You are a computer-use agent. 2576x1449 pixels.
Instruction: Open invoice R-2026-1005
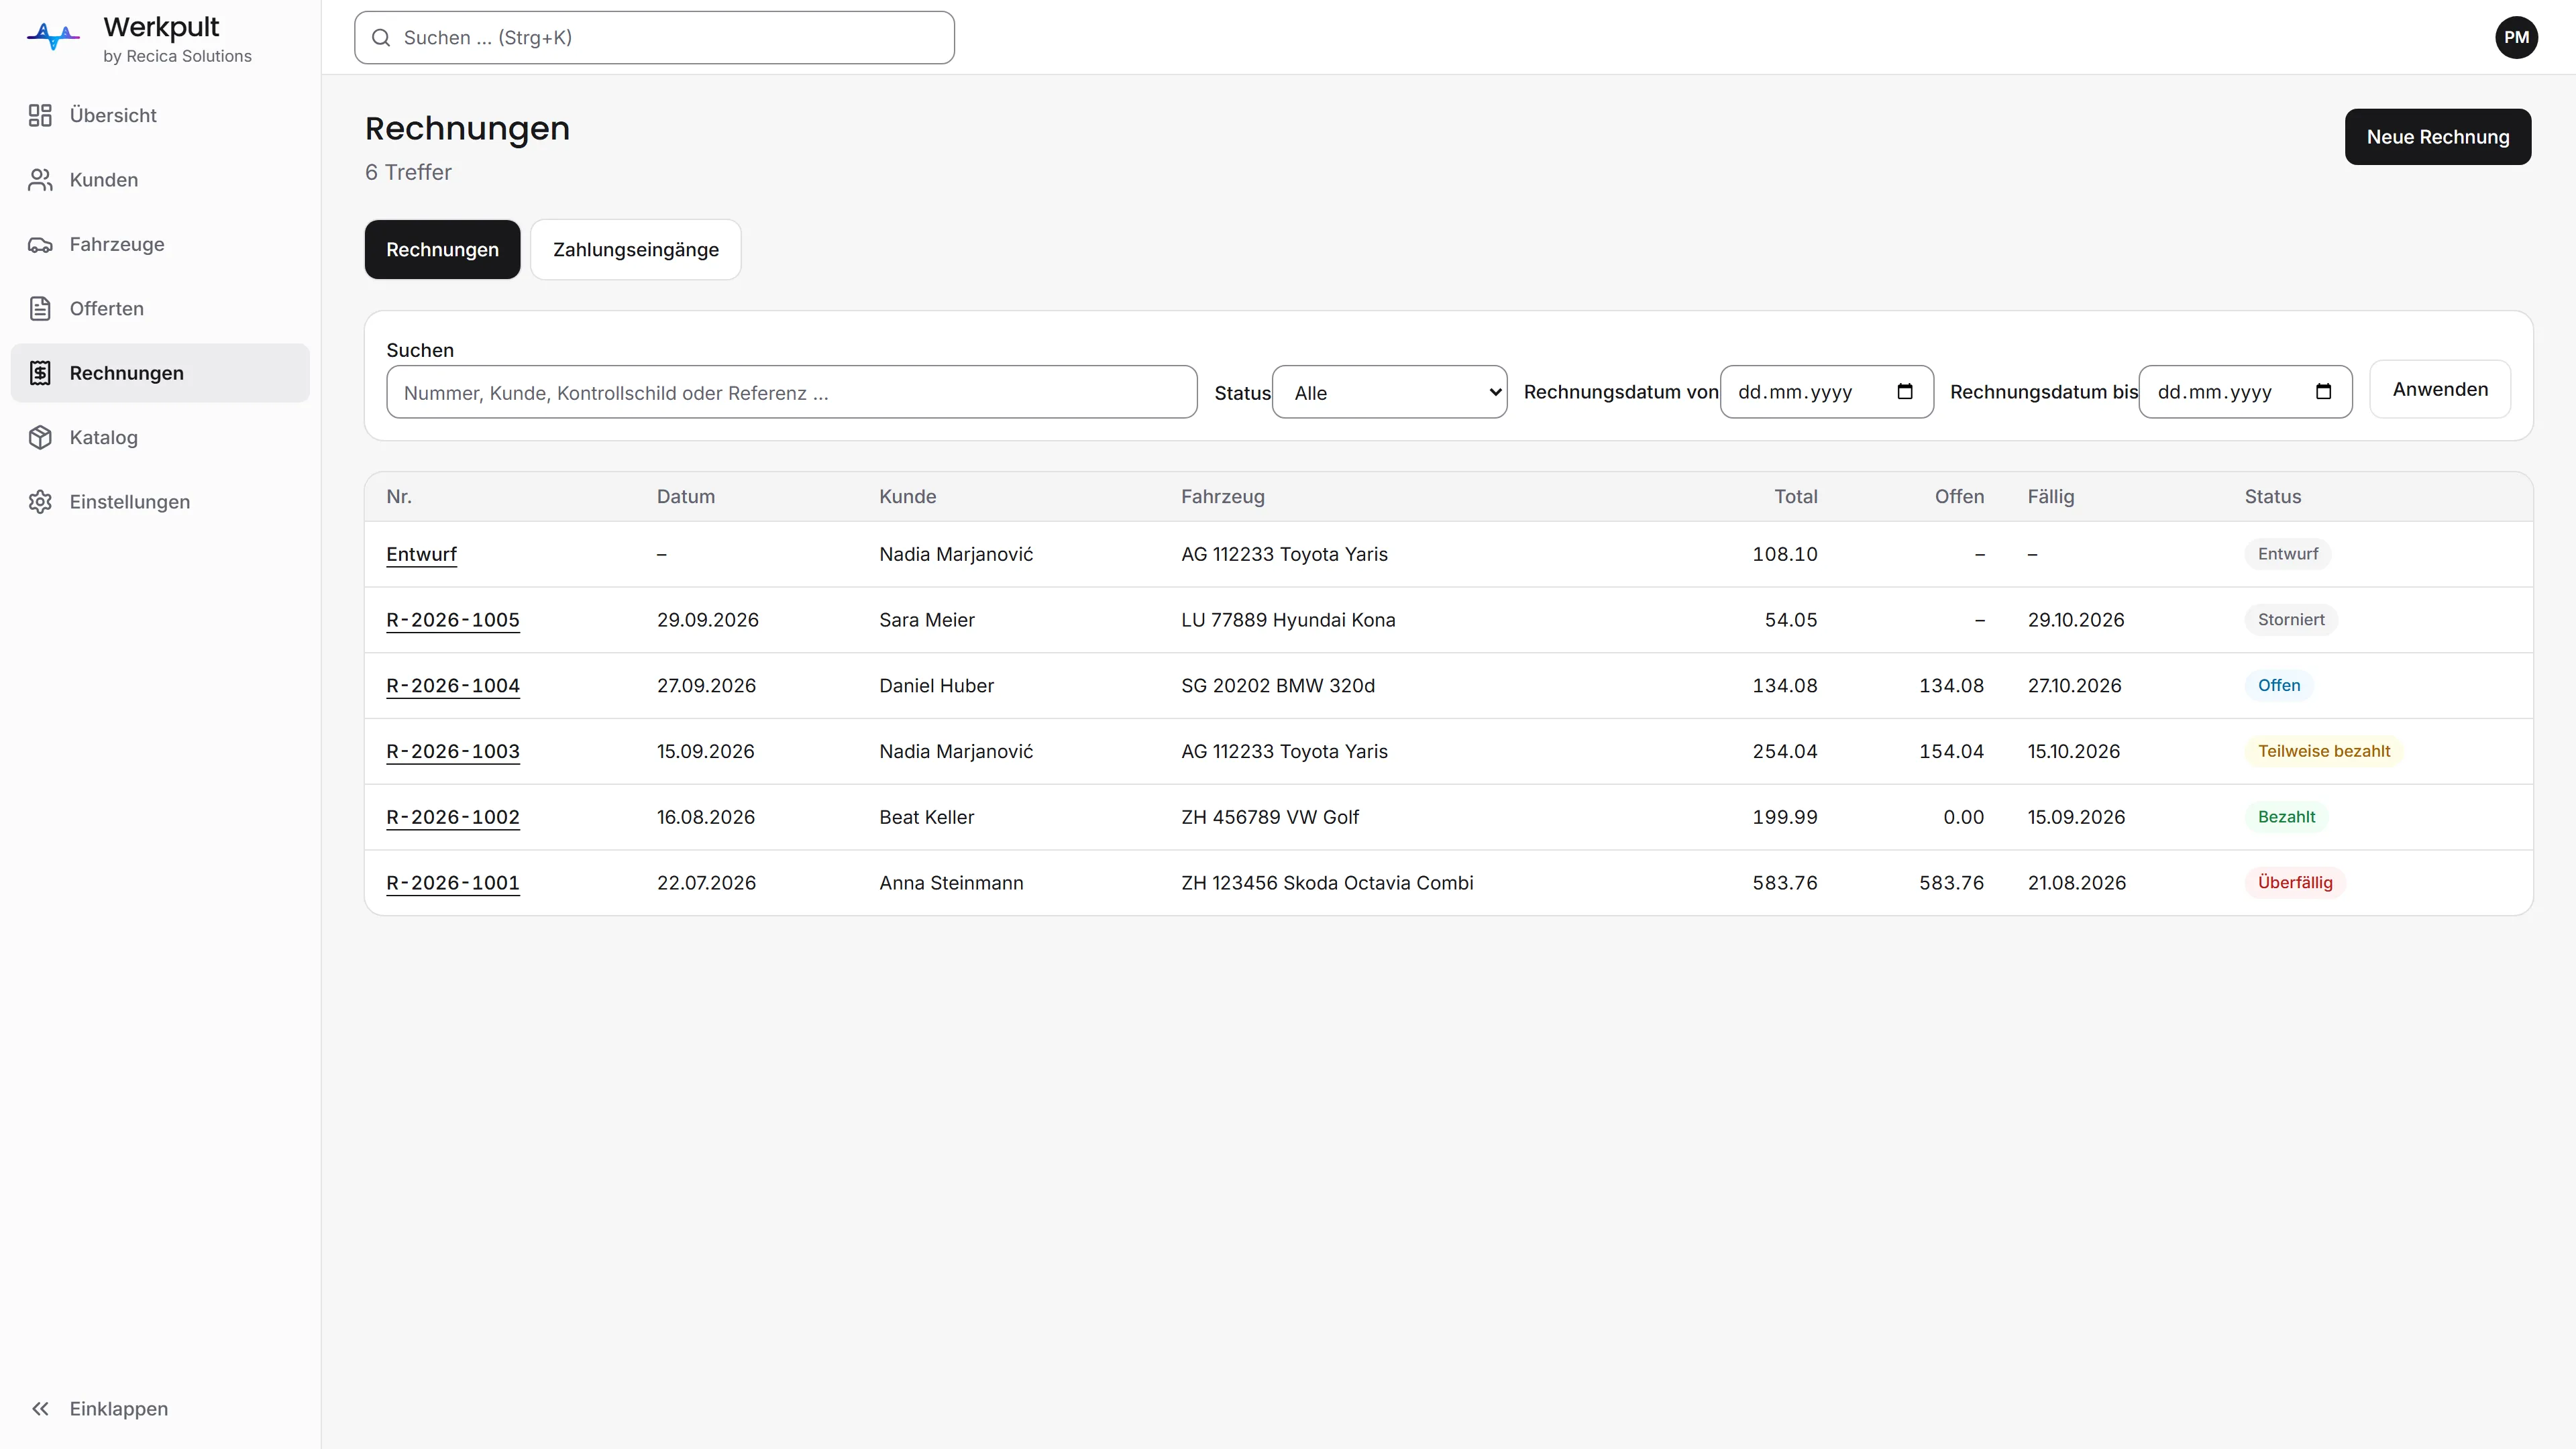[453, 620]
